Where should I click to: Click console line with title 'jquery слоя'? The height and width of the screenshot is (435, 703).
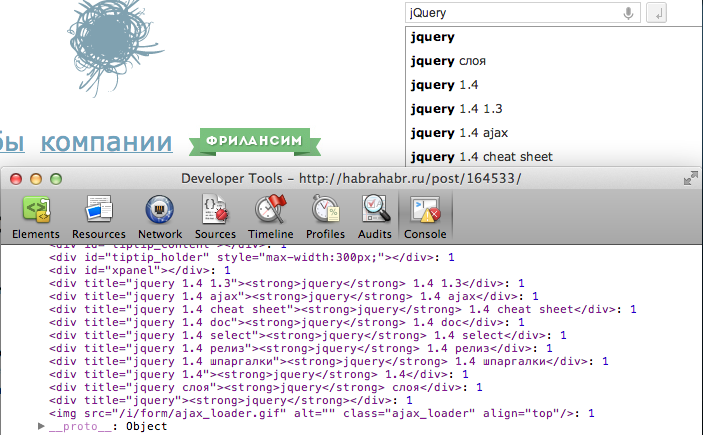265,387
